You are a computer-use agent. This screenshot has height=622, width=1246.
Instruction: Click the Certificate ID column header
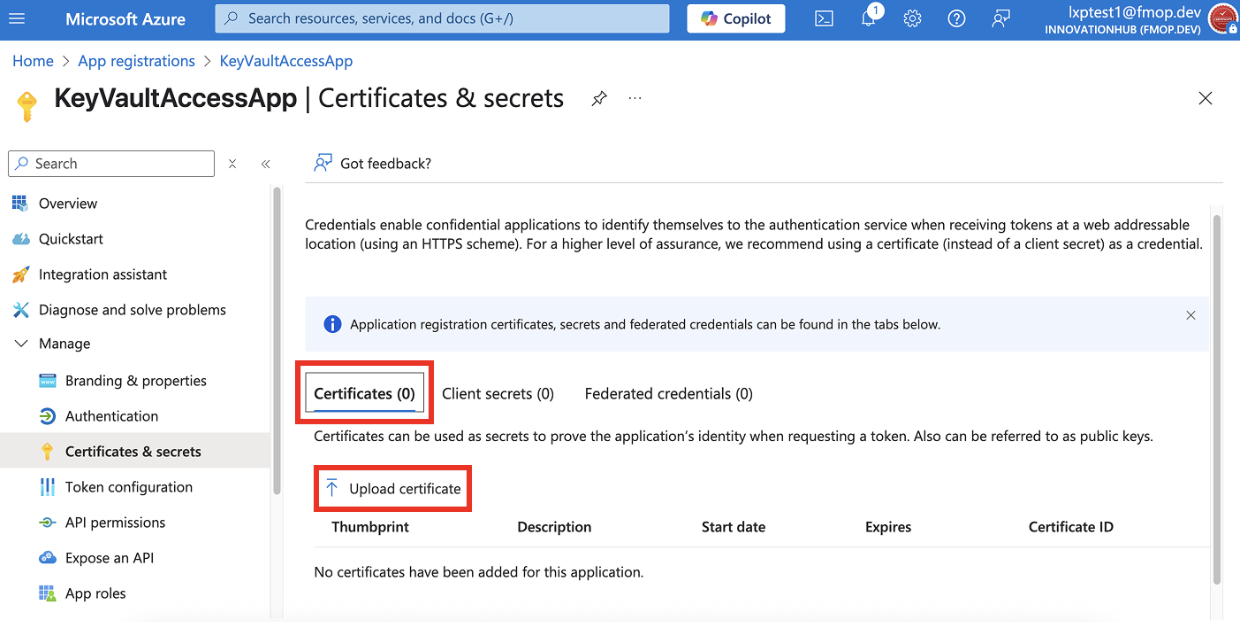pyautogui.click(x=1071, y=527)
